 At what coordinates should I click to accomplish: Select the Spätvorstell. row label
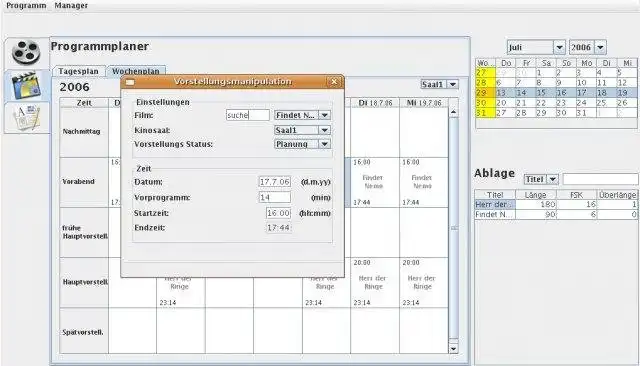pyautogui.click(x=84, y=332)
